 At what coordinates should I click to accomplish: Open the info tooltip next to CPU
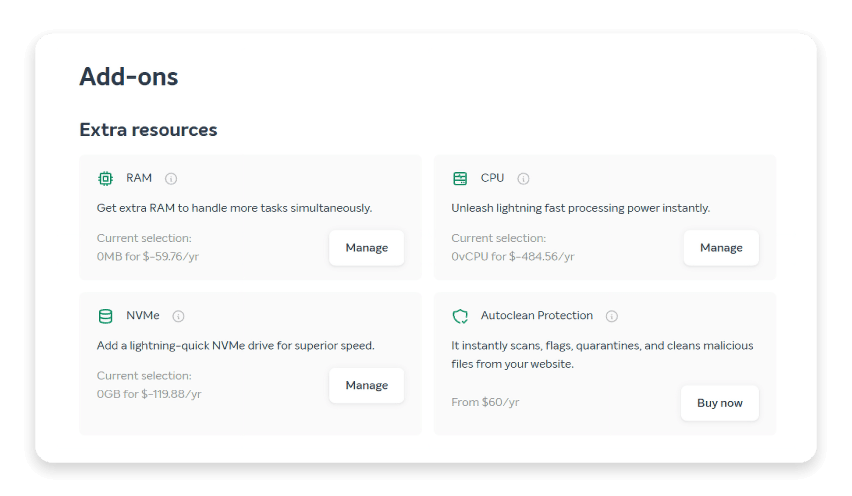tap(523, 179)
